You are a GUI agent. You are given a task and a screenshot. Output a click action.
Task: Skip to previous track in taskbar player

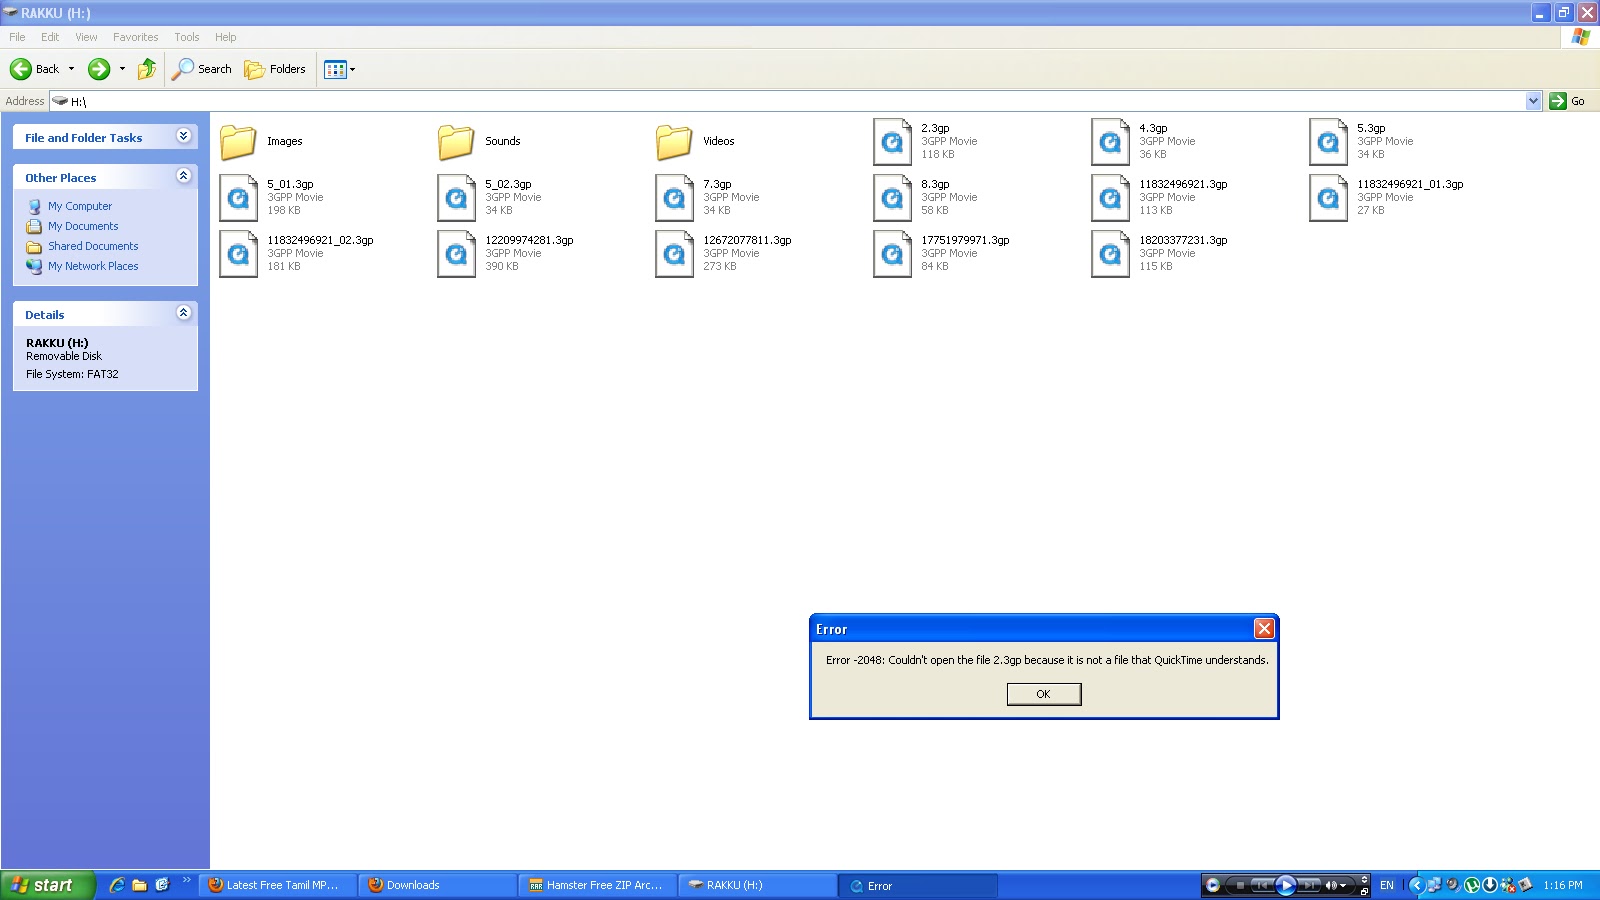(x=1263, y=885)
